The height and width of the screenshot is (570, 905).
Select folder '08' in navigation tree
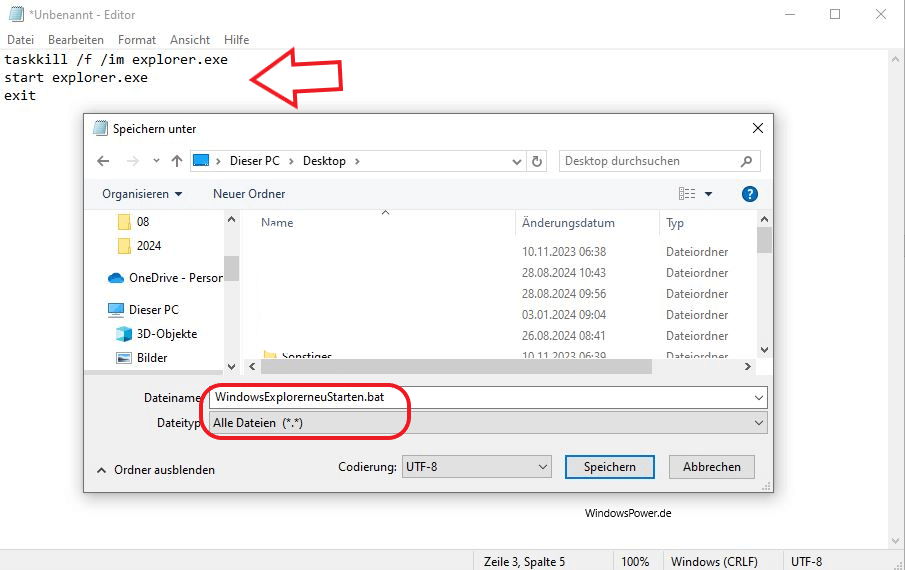click(143, 222)
